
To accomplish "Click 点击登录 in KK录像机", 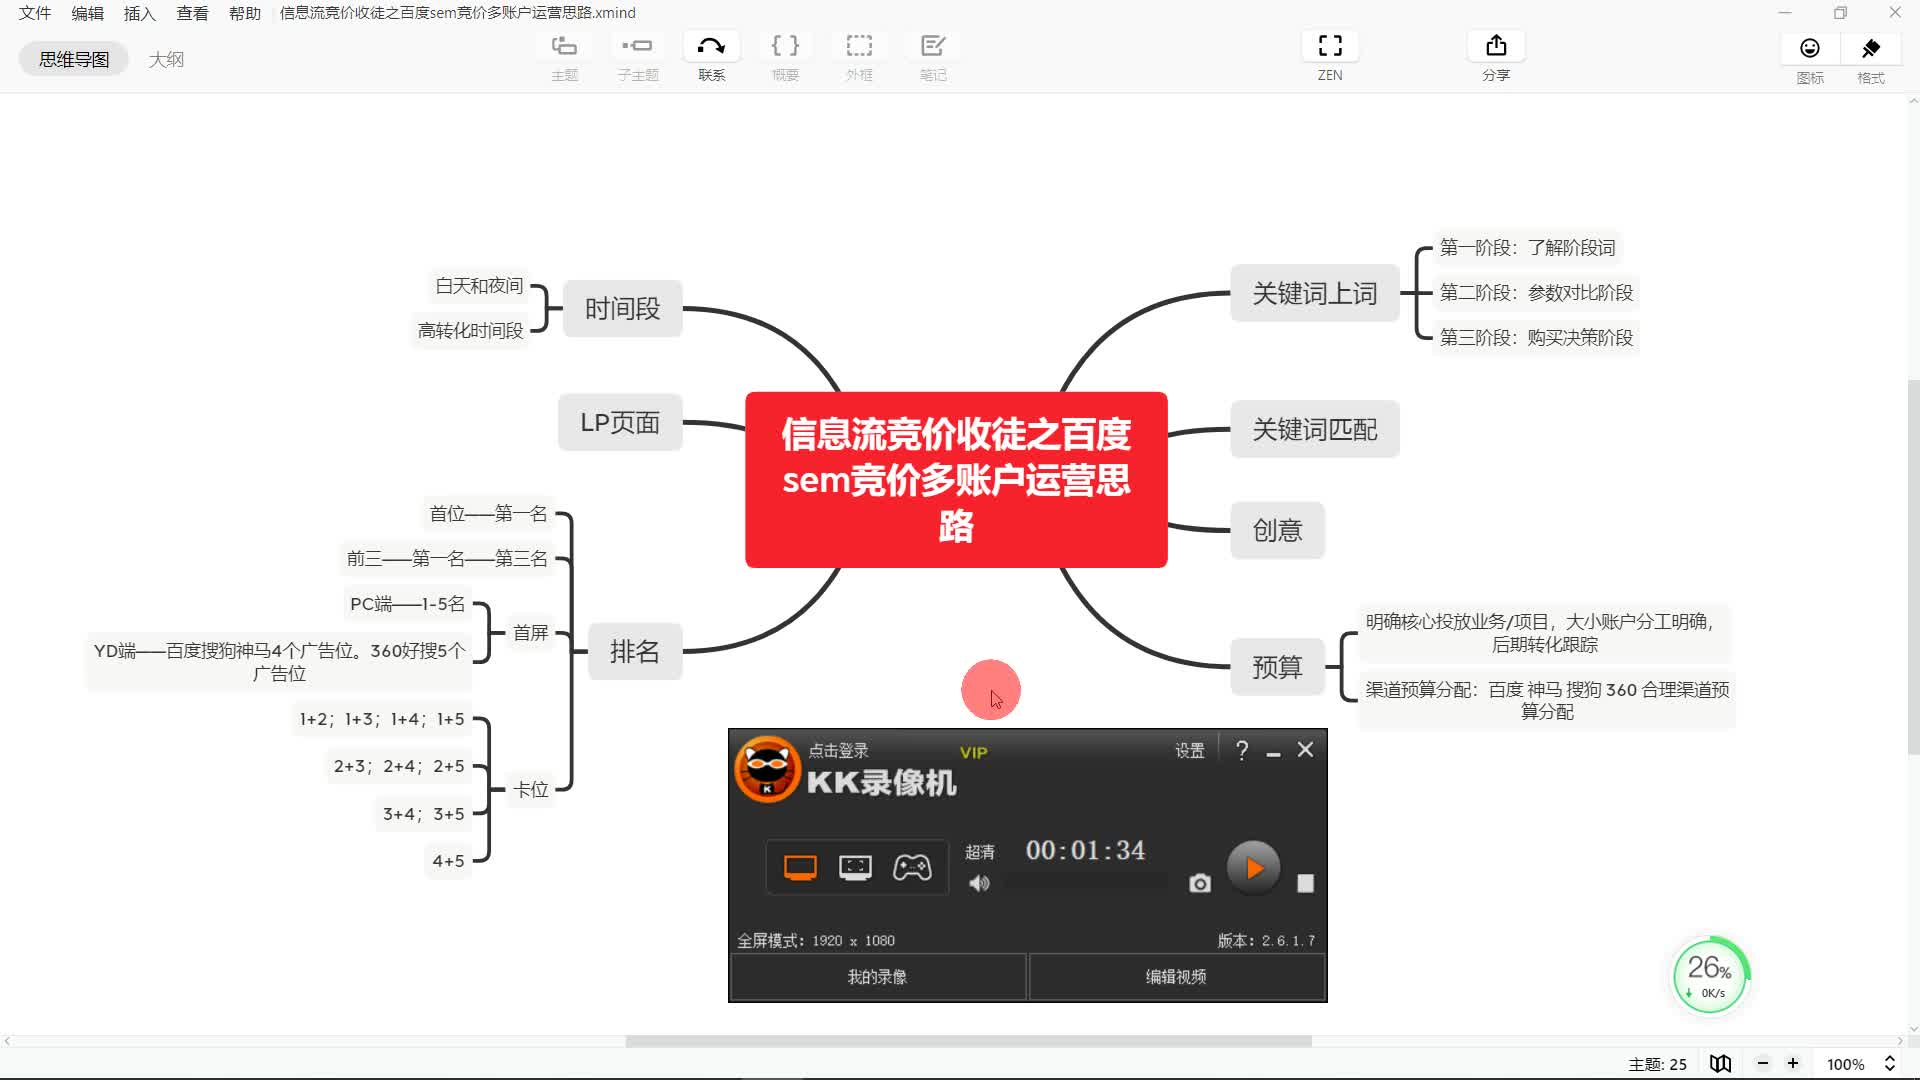I will pyautogui.click(x=838, y=751).
